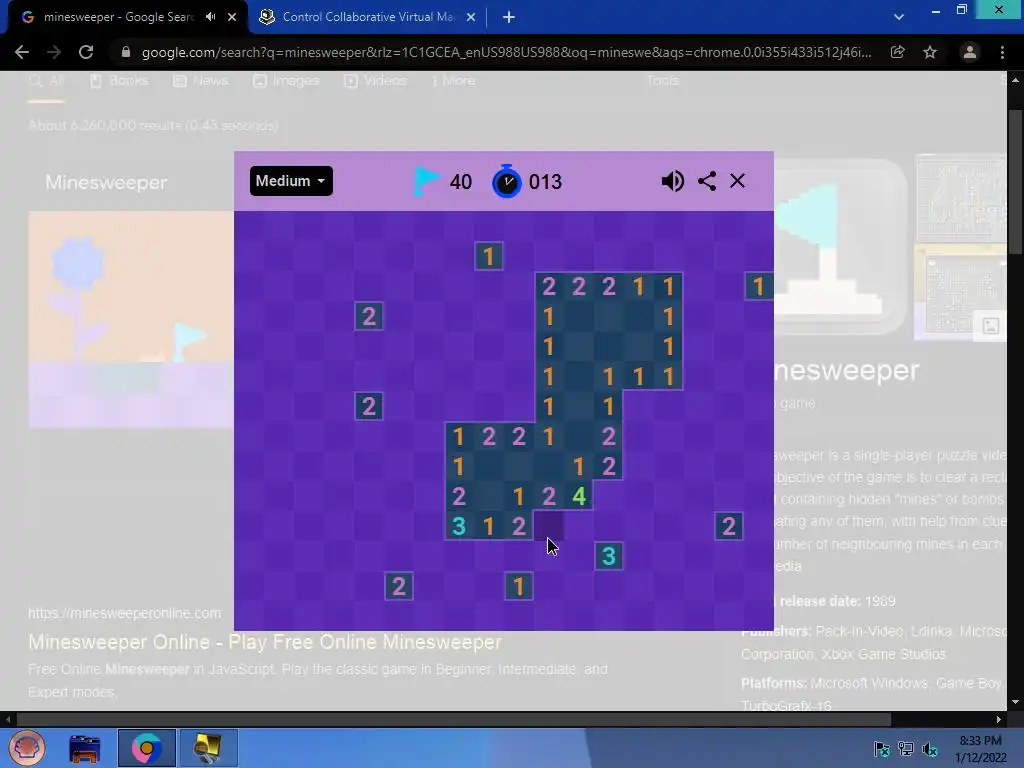The width and height of the screenshot is (1024, 768).
Task: Click the vertical scrollbar up arrow
Action: coord(1015,80)
